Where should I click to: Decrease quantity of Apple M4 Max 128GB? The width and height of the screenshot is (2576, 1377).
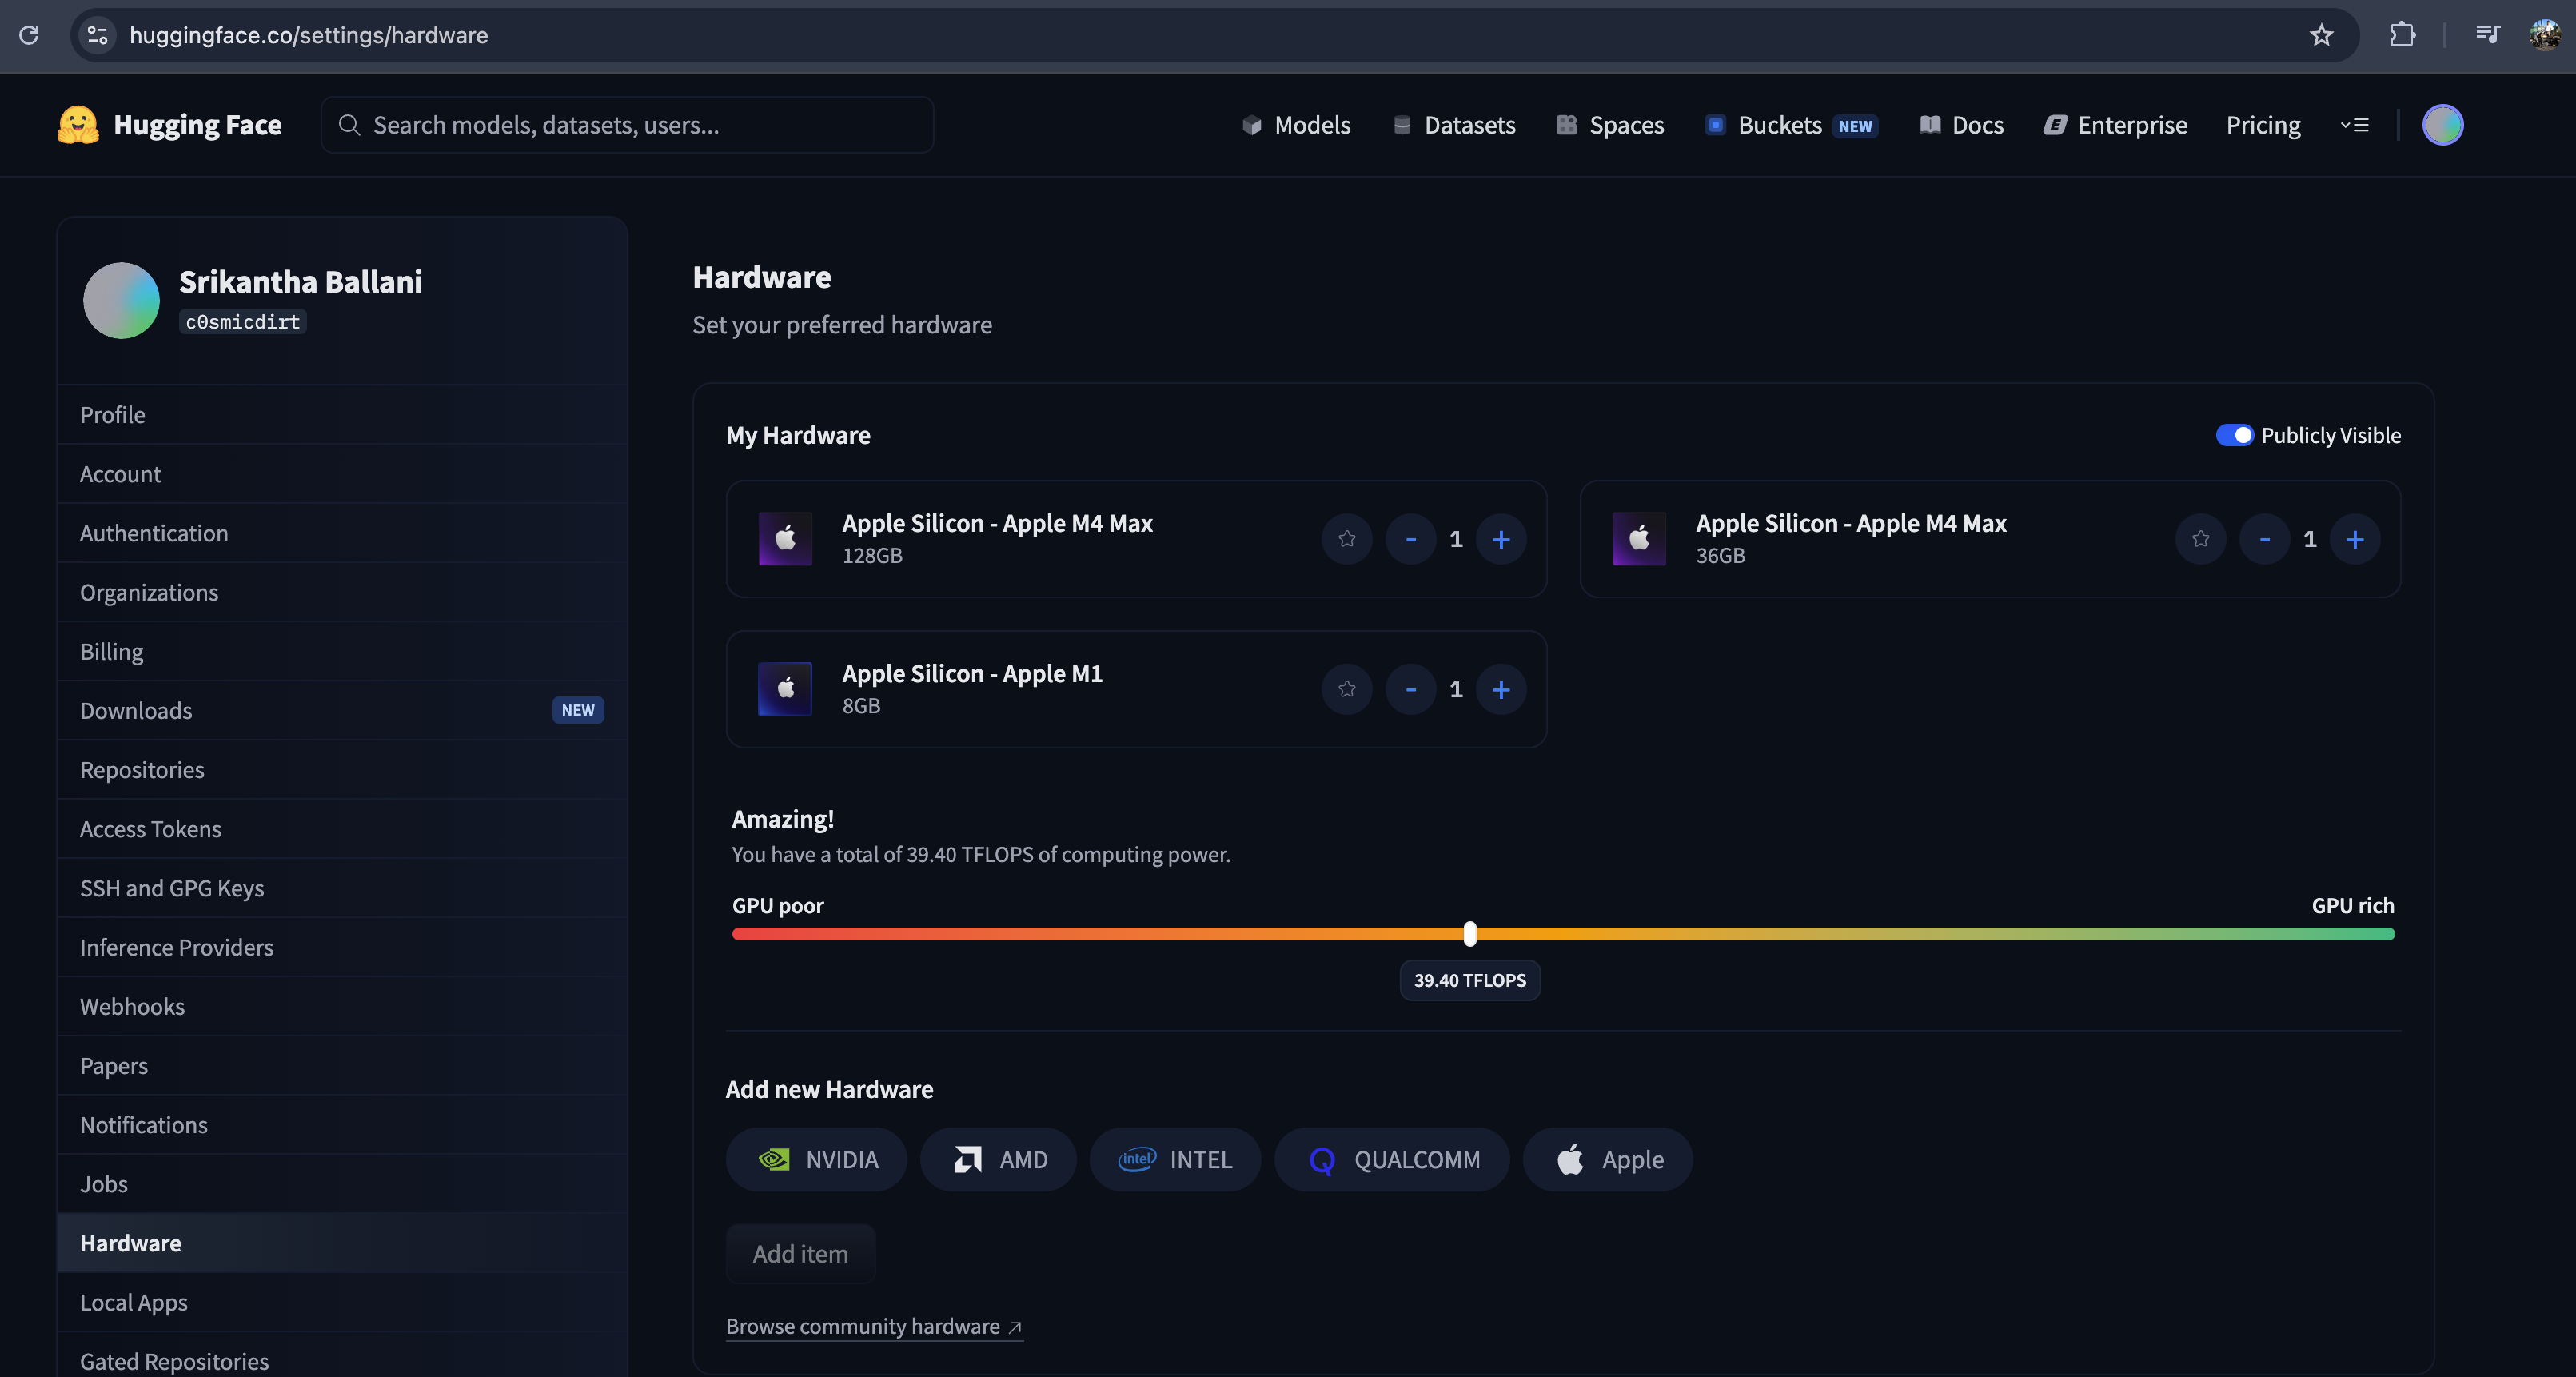pyautogui.click(x=1411, y=539)
